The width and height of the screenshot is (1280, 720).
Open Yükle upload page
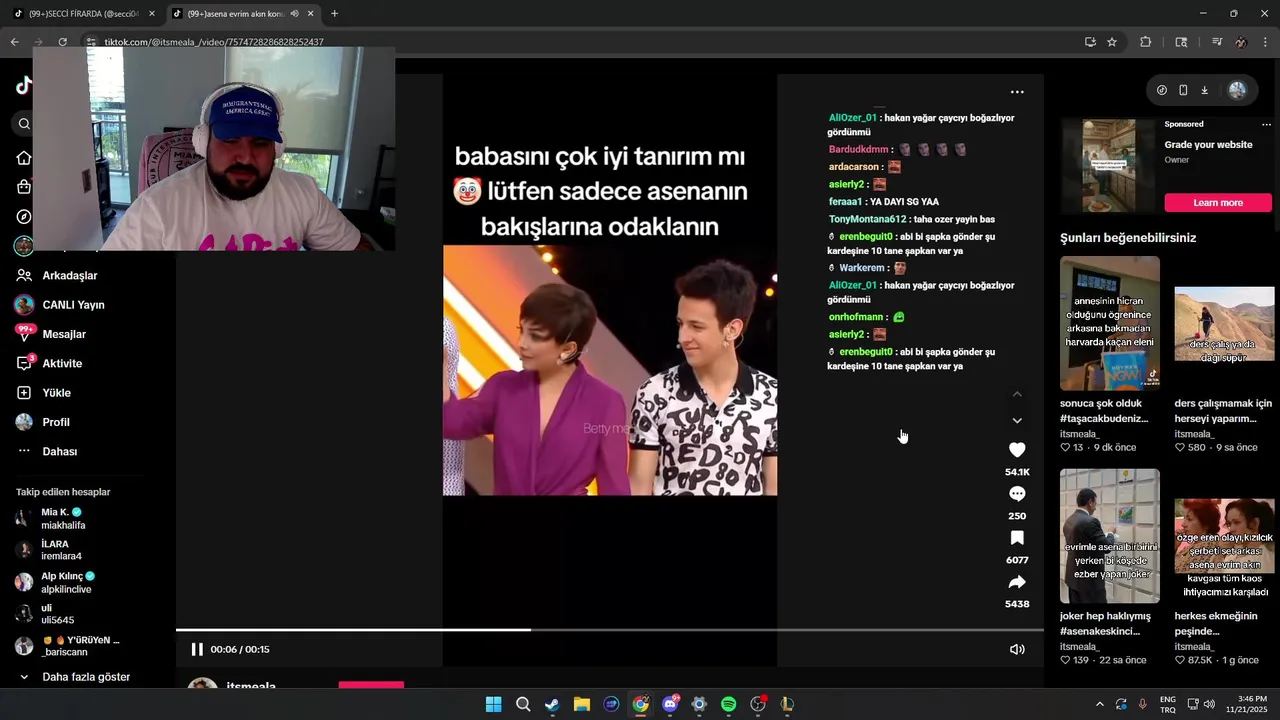(x=44, y=393)
